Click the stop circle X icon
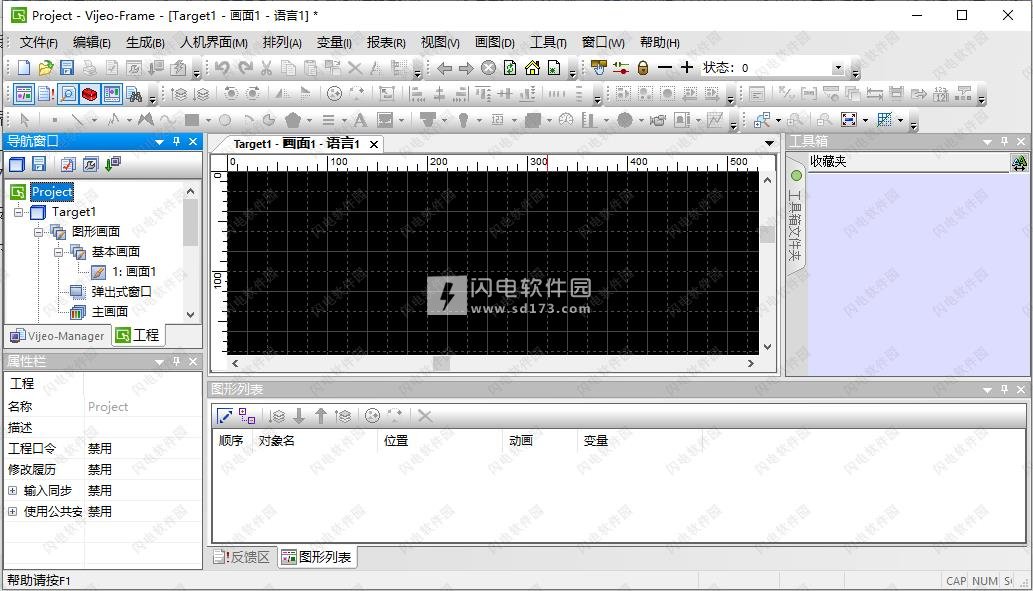The width and height of the screenshot is (1033, 591). [488, 67]
